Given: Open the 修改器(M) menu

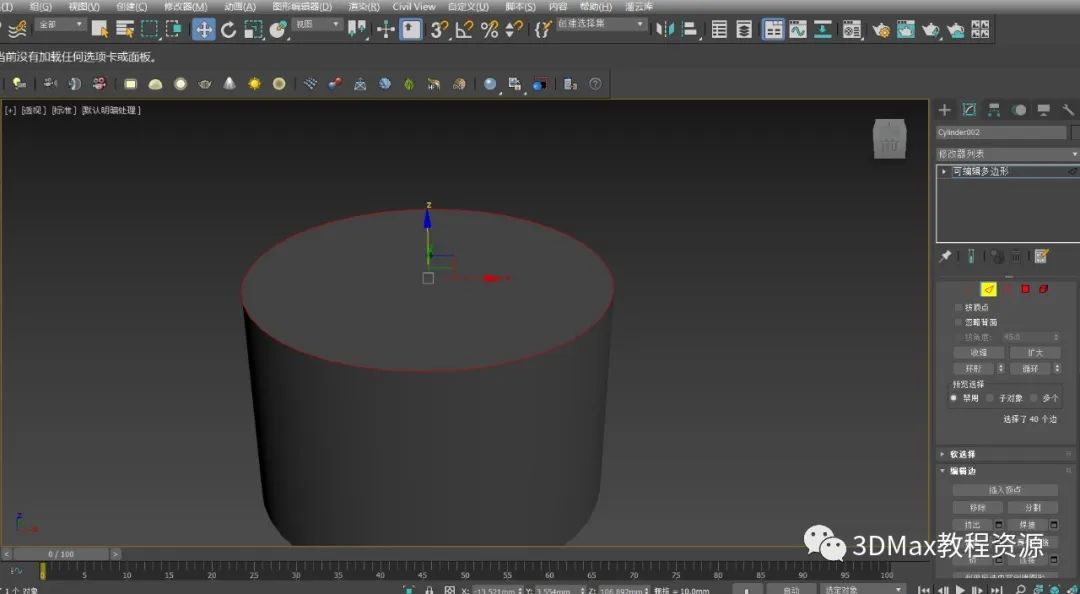Looking at the screenshot, I should 185,6.
